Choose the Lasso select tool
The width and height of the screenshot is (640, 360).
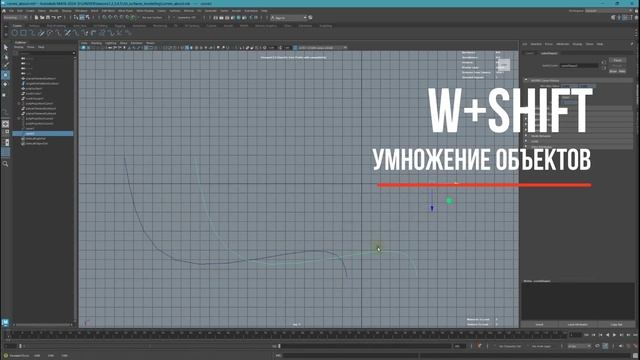coord(6,57)
